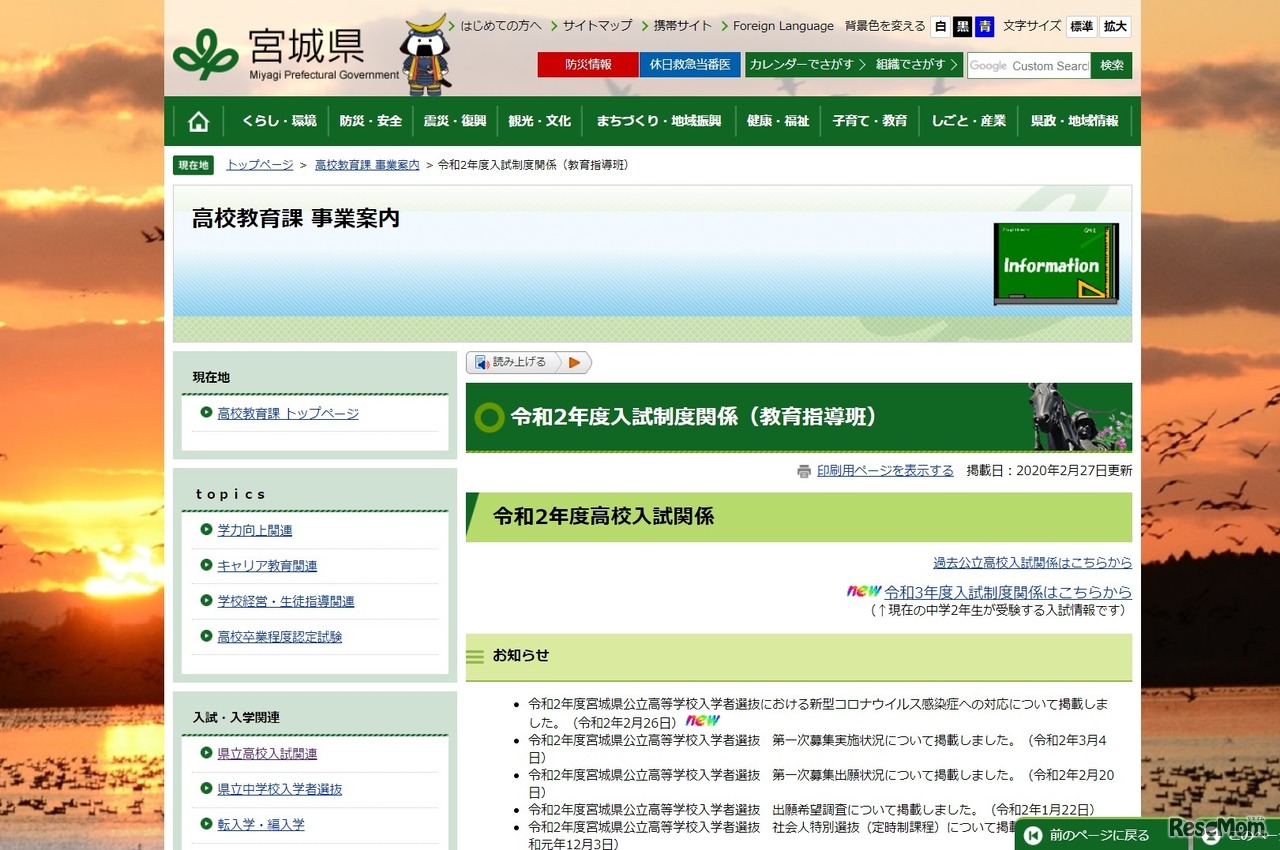Switch background color to 黒

pos(961,27)
